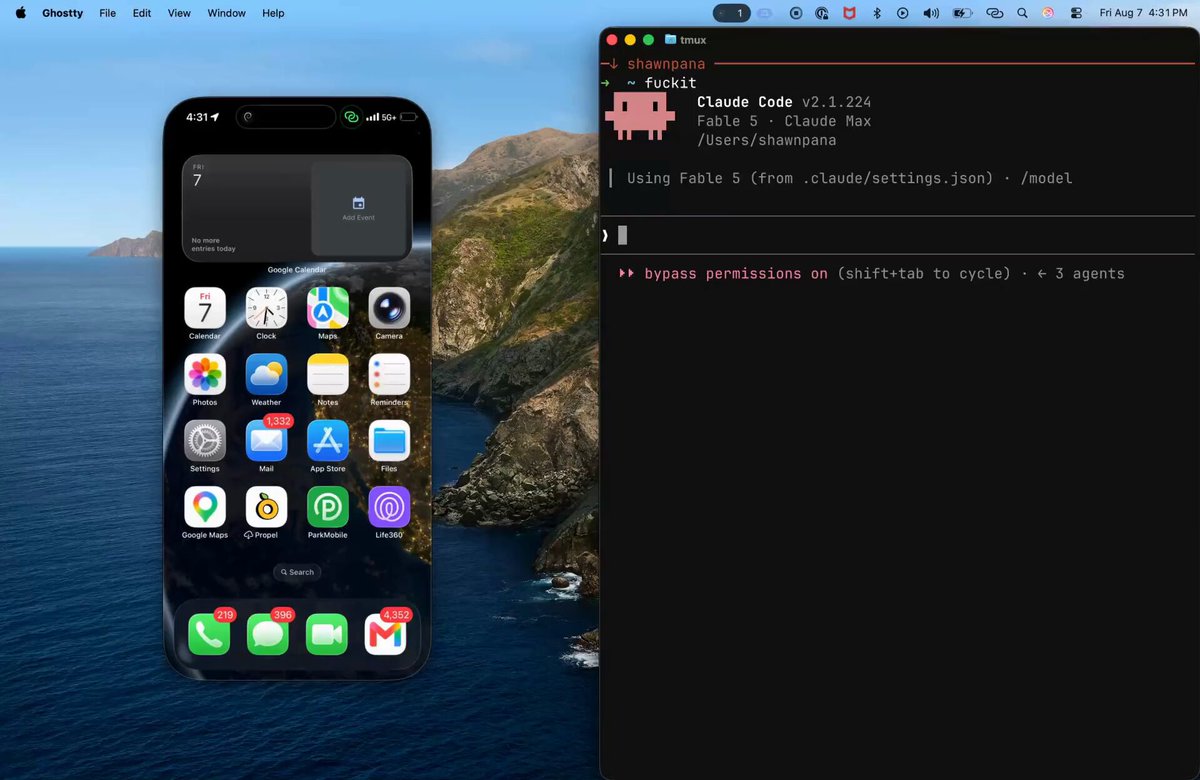Viewport: 1200px width, 780px height.
Task: Click the screen recording stop icon in menu bar
Action: [x=796, y=13]
